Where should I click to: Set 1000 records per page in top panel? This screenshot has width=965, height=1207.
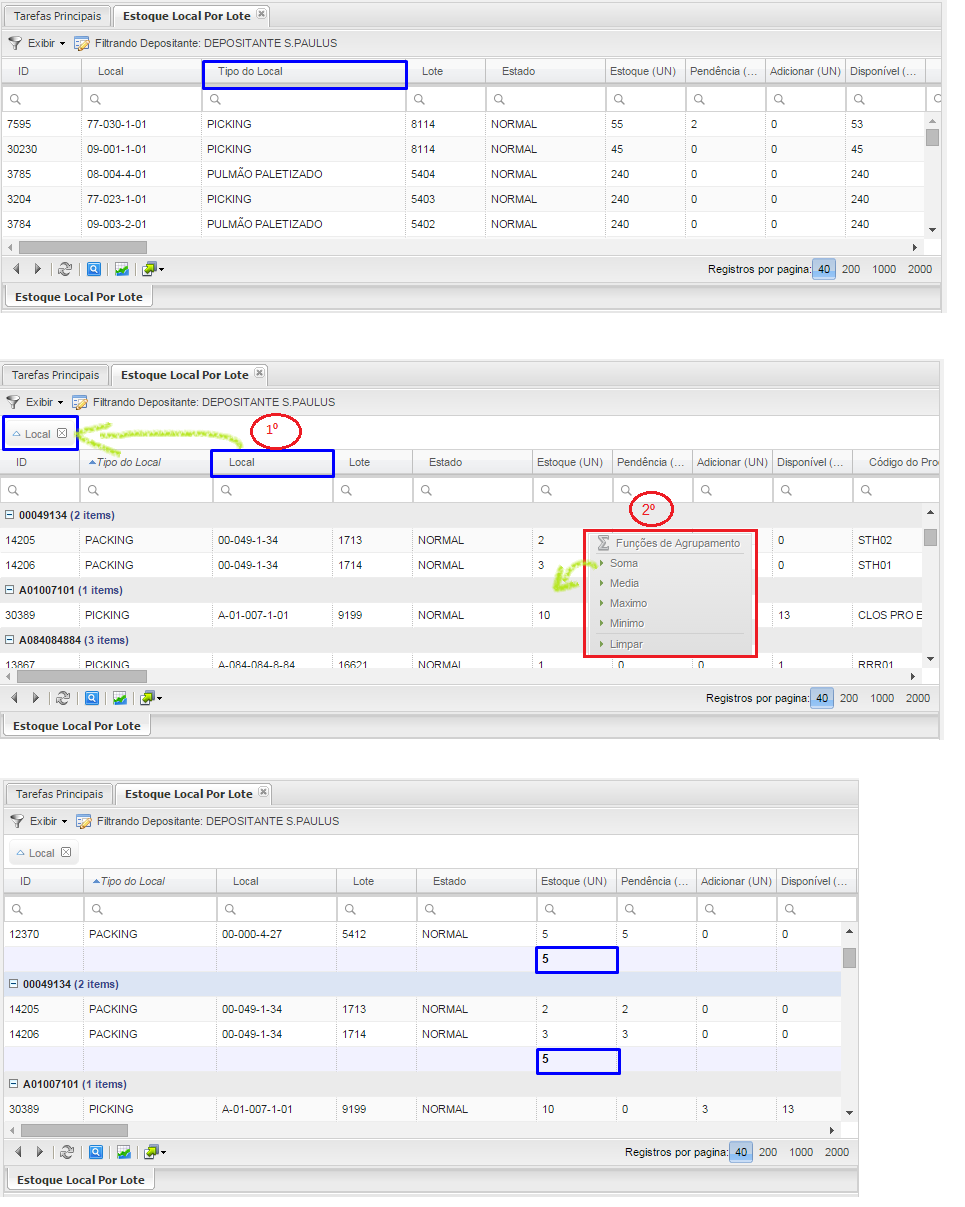(884, 269)
